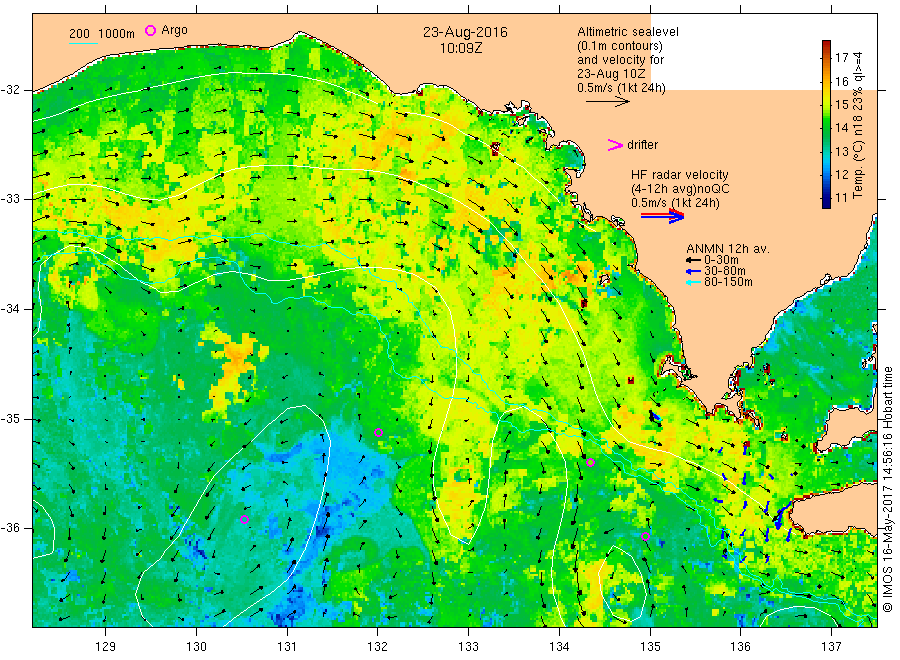Click longitude label 129 on the axis
The width and height of the screenshot is (900, 660).
(x=106, y=647)
